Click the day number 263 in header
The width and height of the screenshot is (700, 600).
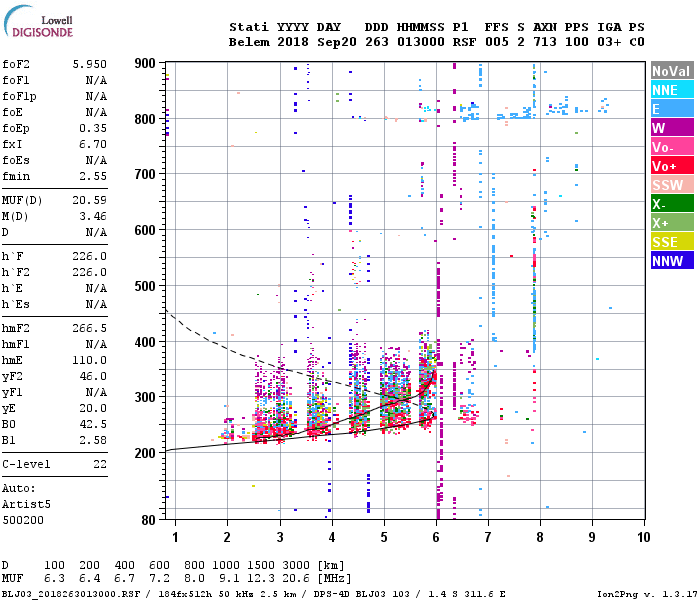click(376, 42)
